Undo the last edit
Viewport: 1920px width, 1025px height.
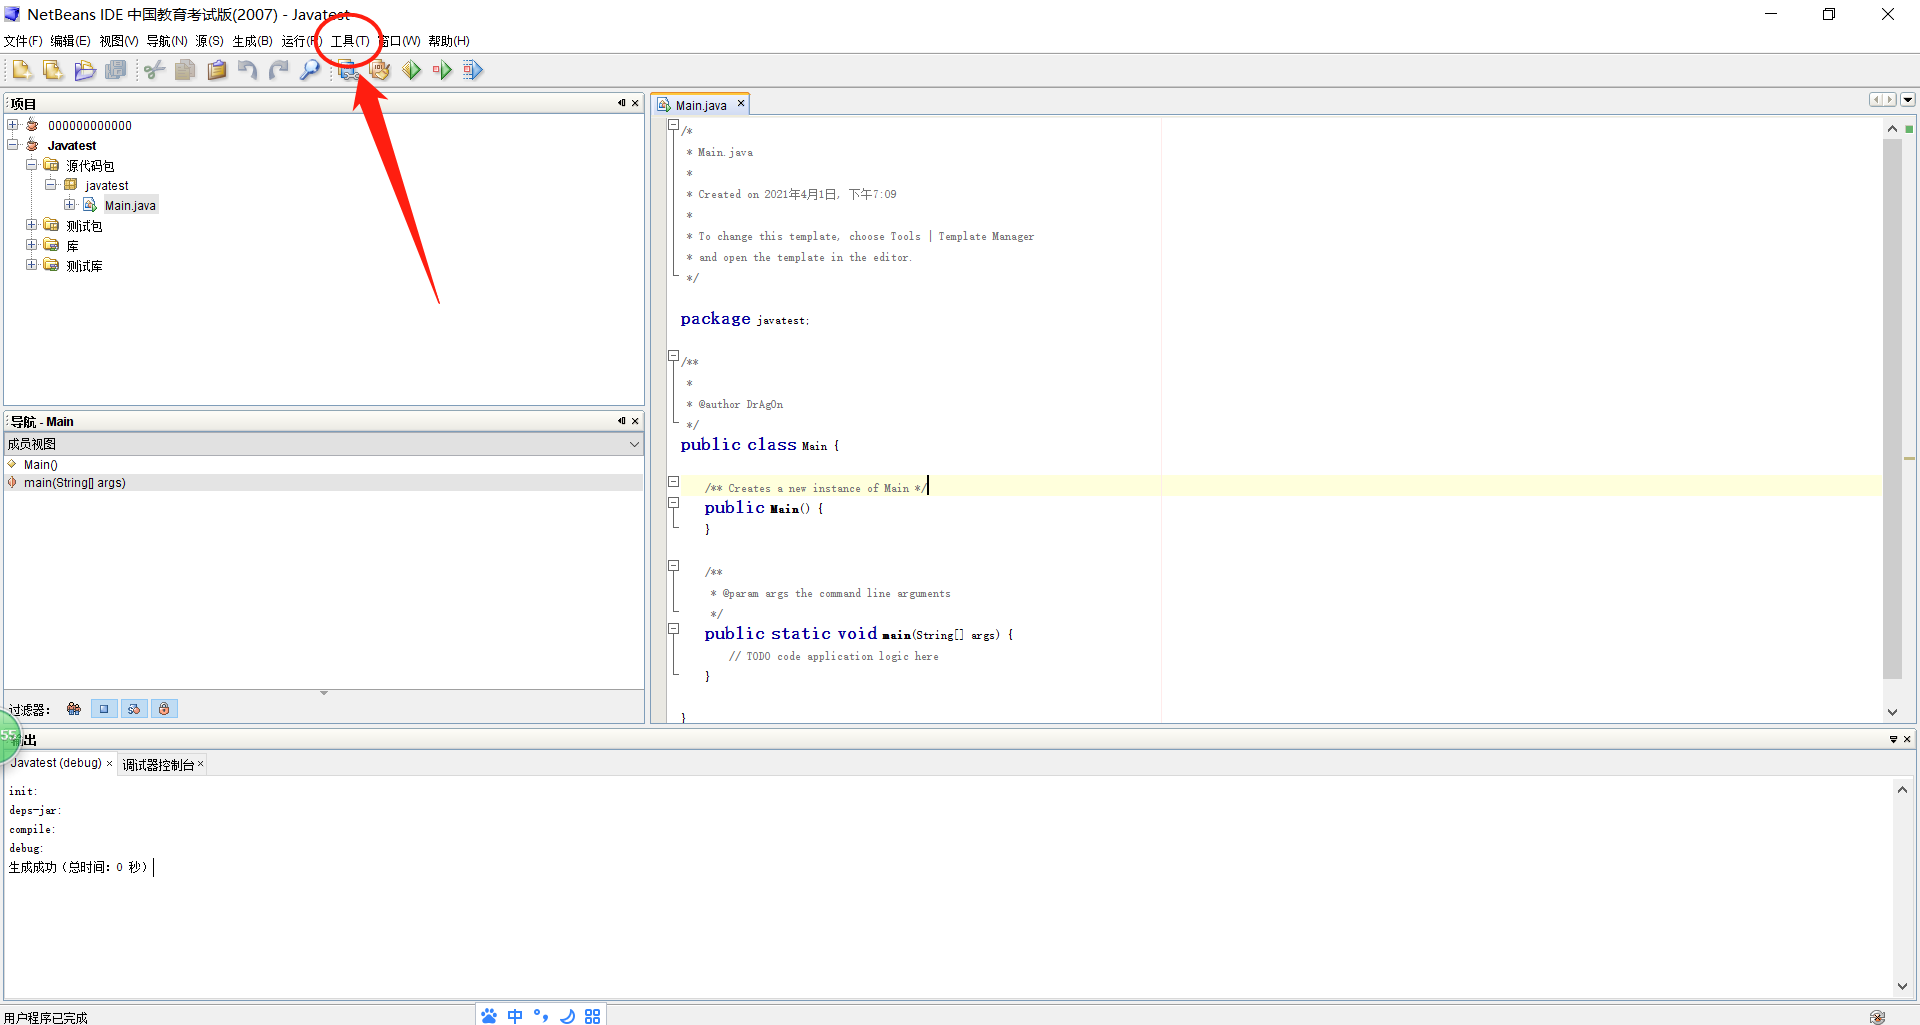247,69
